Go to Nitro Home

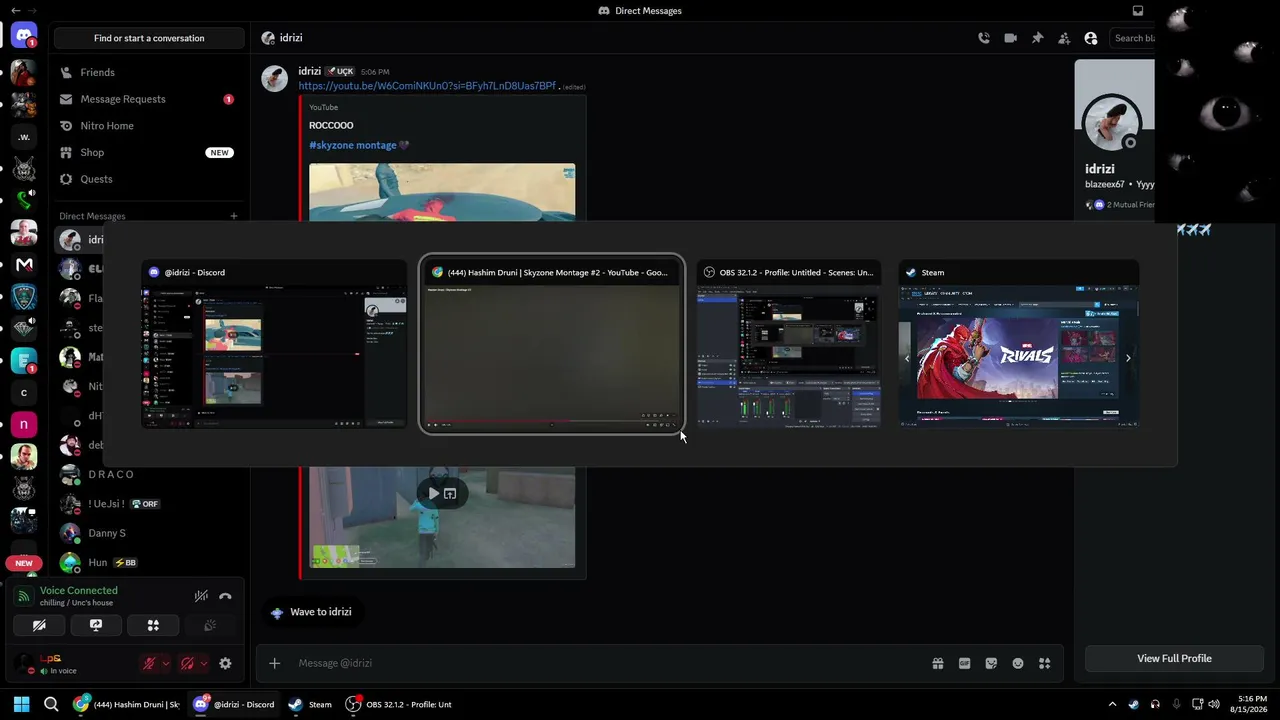pyautogui.click(x=149, y=126)
